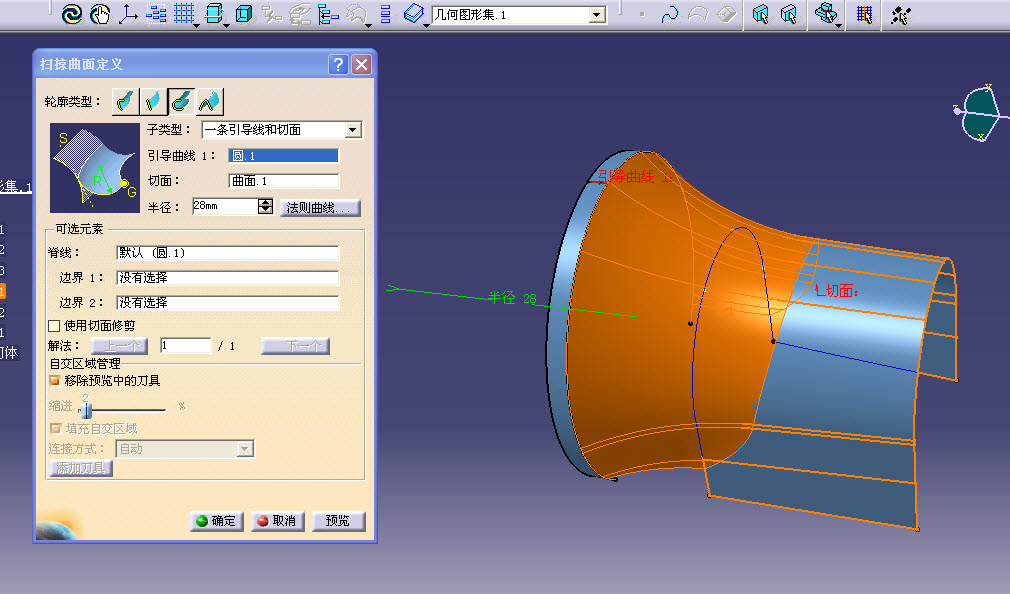Image resolution: width=1010 pixels, height=594 pixels.
Task: Click the stacked blocks selection icon
Action: click(825, 13)
